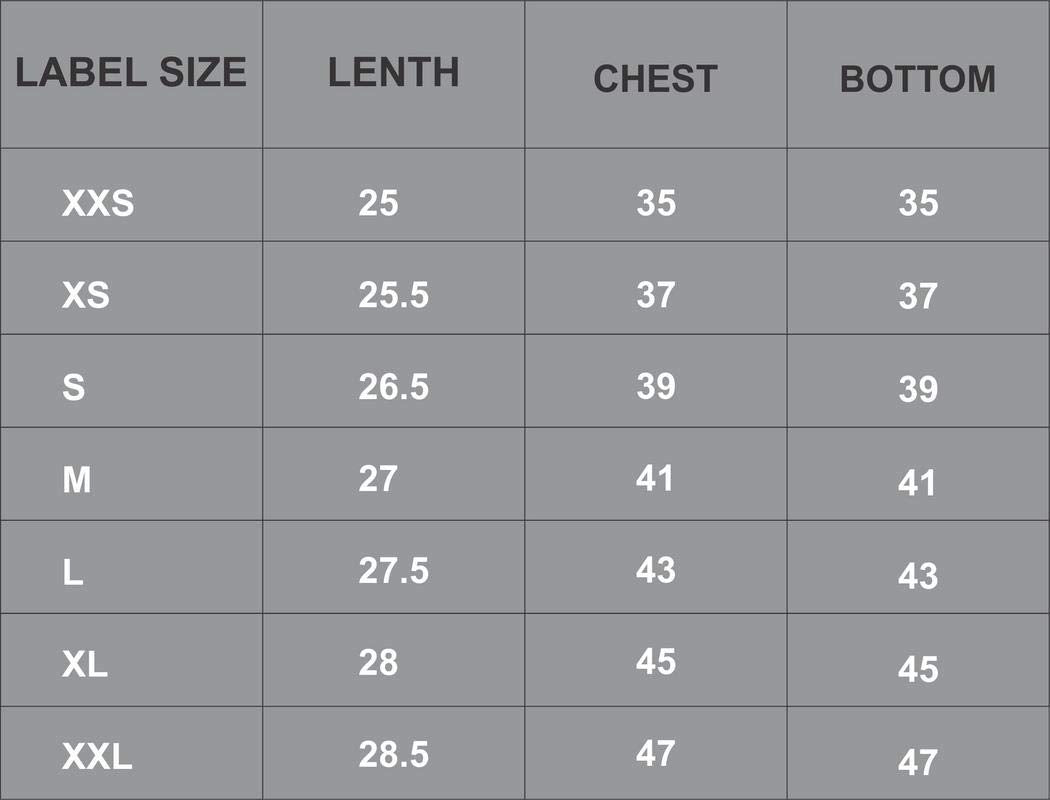Select the length value 28.5
This screenshot has width=1050, height=800.
point(393,756)
